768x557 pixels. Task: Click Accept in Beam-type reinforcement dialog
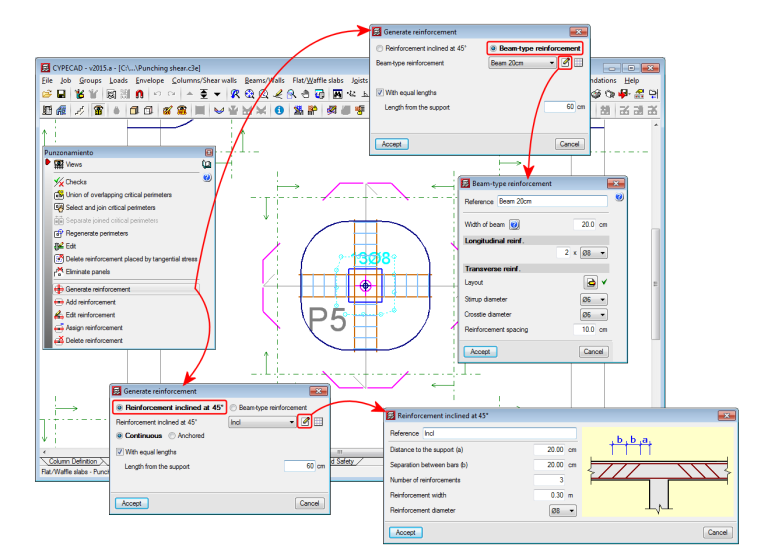click(480, 352)
